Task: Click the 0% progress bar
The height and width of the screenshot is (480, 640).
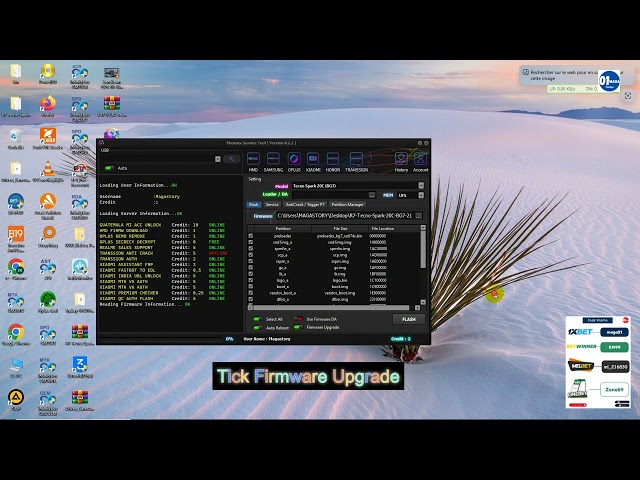Action: [161, 339]
